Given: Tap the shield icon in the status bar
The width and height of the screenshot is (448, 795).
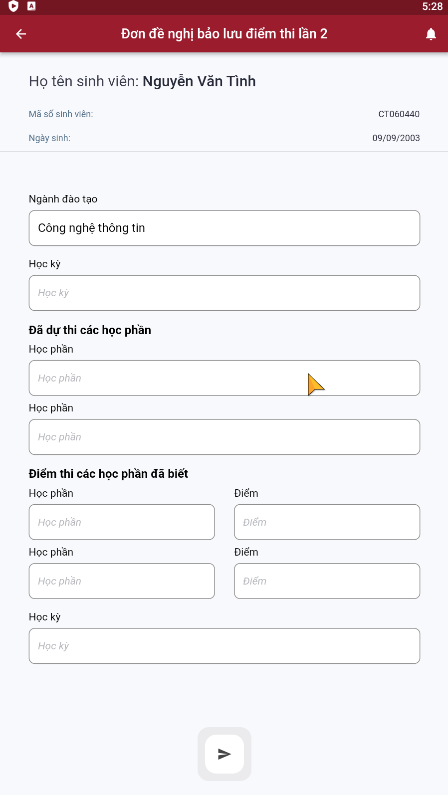Looking at the screenshot, I should (13, 7).
